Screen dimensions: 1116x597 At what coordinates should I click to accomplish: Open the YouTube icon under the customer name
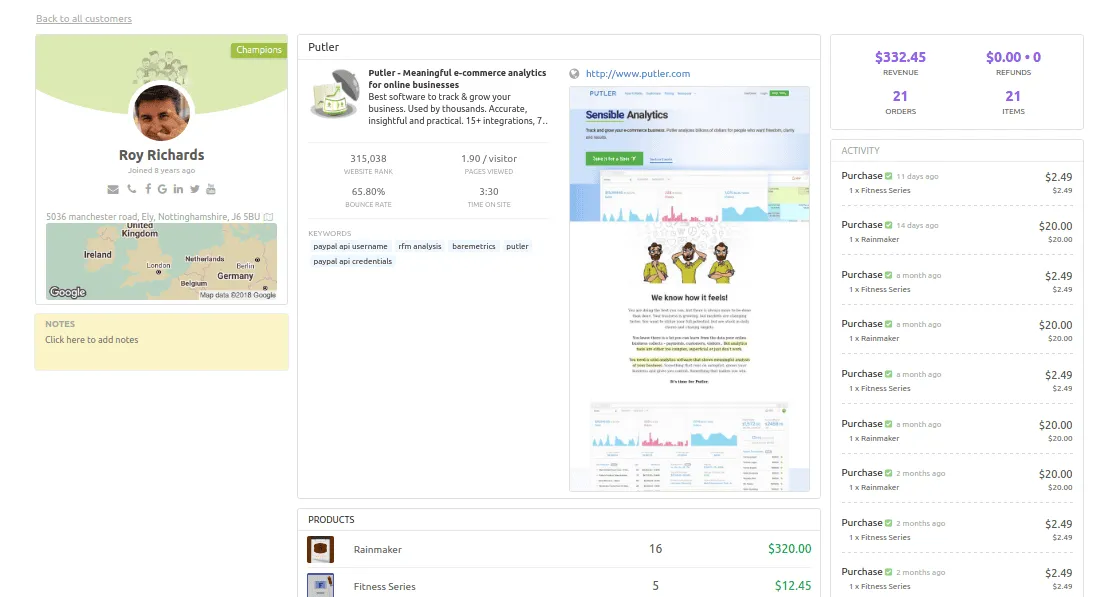[211, 189]
